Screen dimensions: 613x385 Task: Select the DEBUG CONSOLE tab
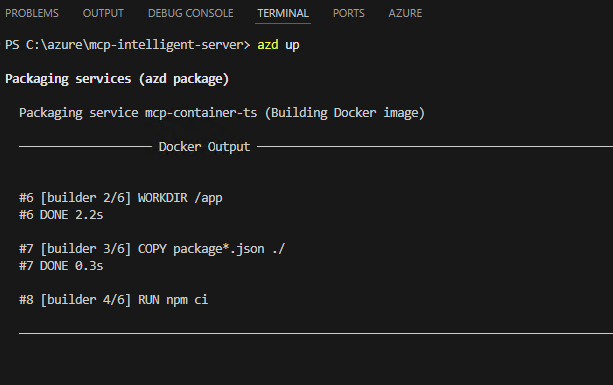pos(191,13)
